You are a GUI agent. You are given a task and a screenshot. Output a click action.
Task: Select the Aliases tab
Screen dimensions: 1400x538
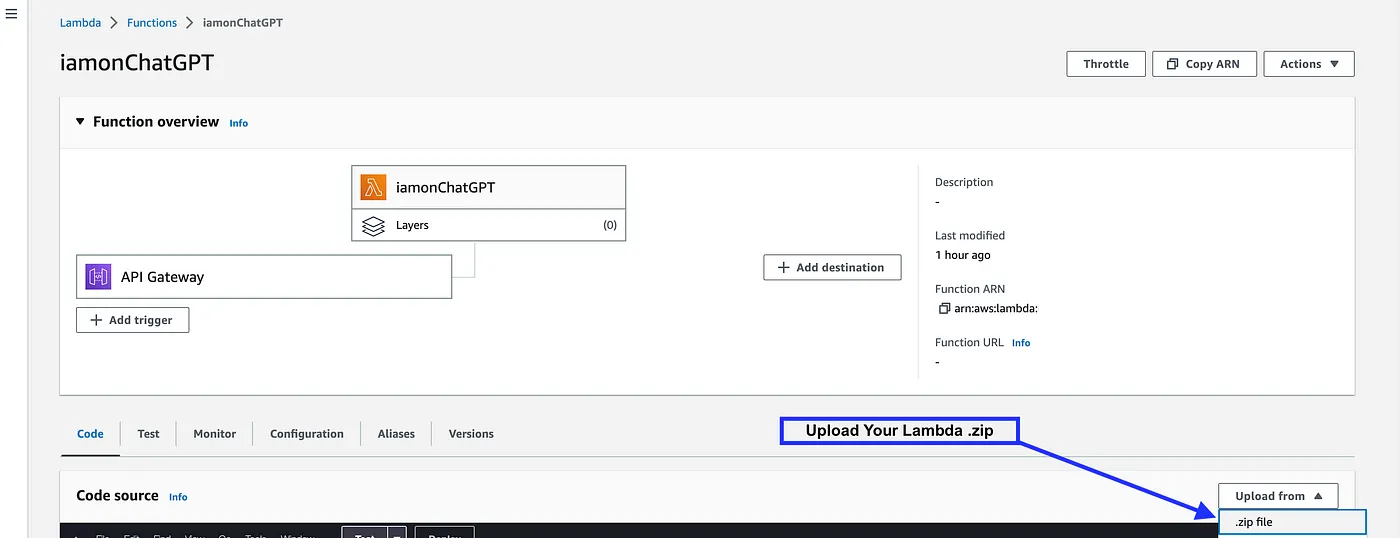(396, 434)
